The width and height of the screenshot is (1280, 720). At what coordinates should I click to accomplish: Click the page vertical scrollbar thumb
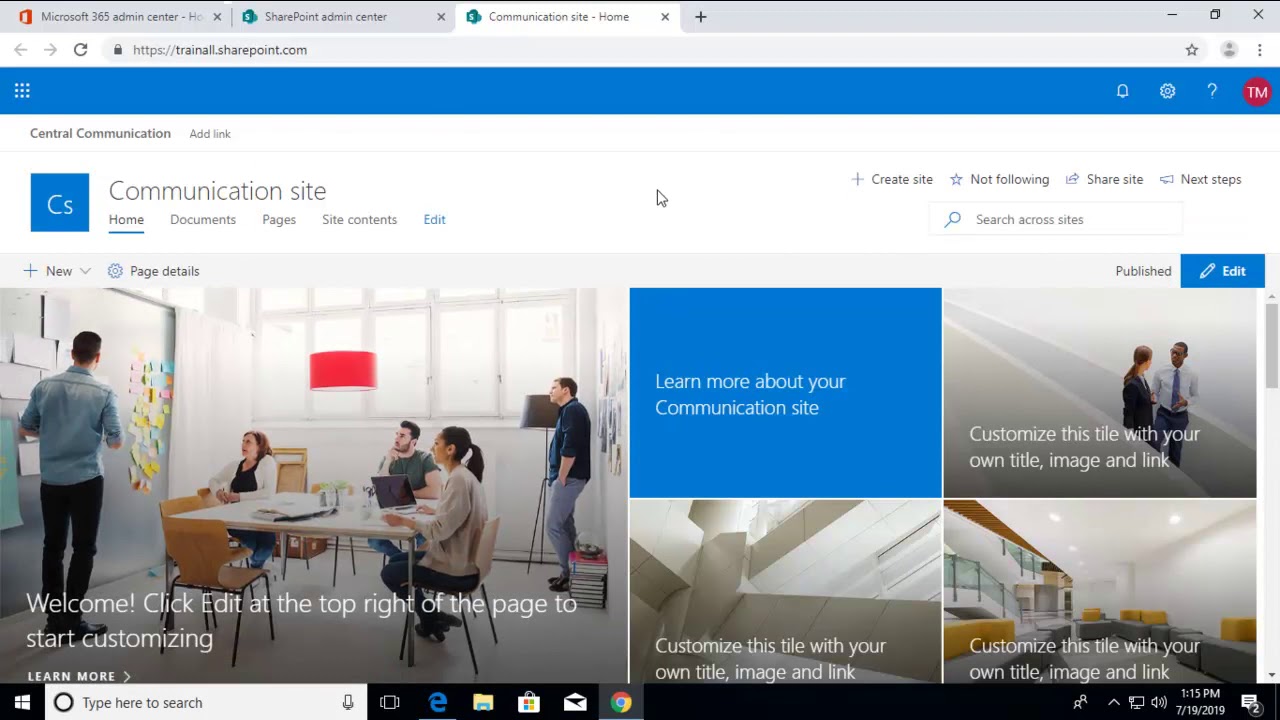coord(1272,346)
